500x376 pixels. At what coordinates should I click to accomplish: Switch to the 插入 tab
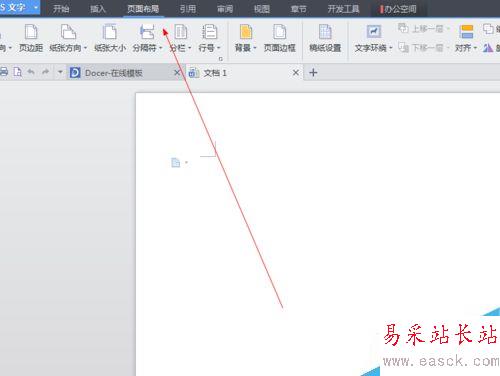click(x=98, y=9)
